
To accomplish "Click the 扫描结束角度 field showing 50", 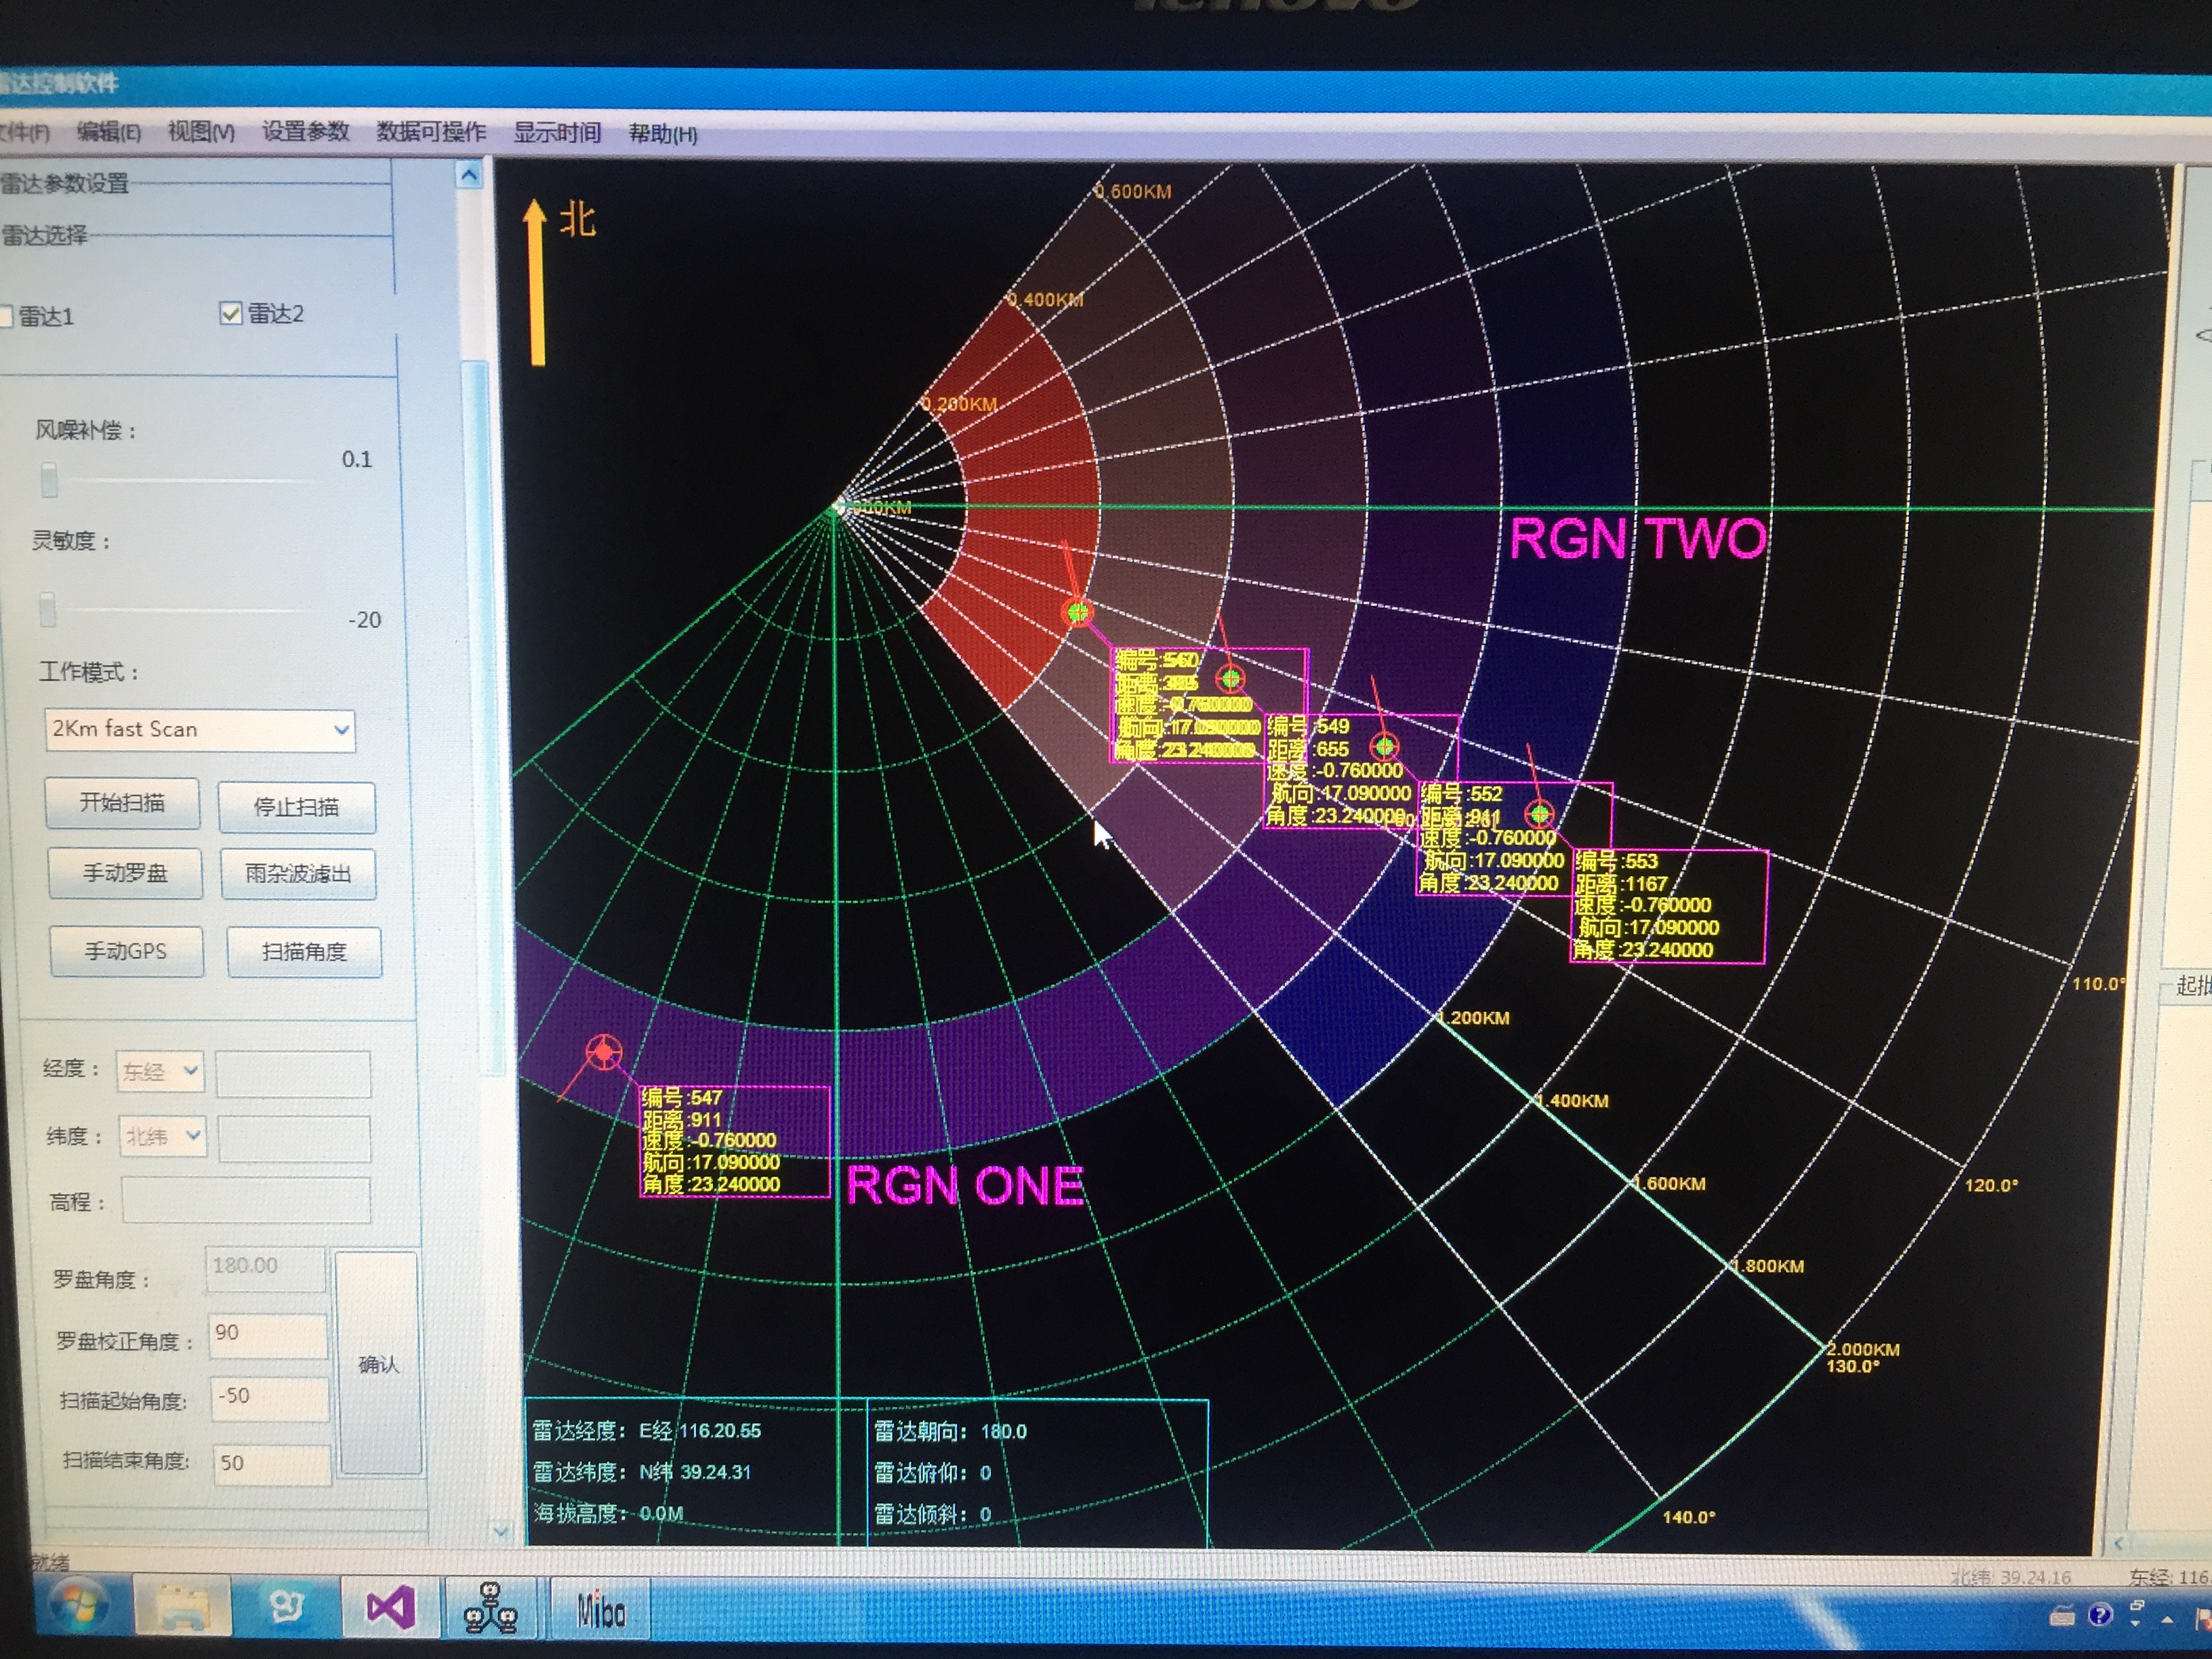I will tap(271, 1465).
